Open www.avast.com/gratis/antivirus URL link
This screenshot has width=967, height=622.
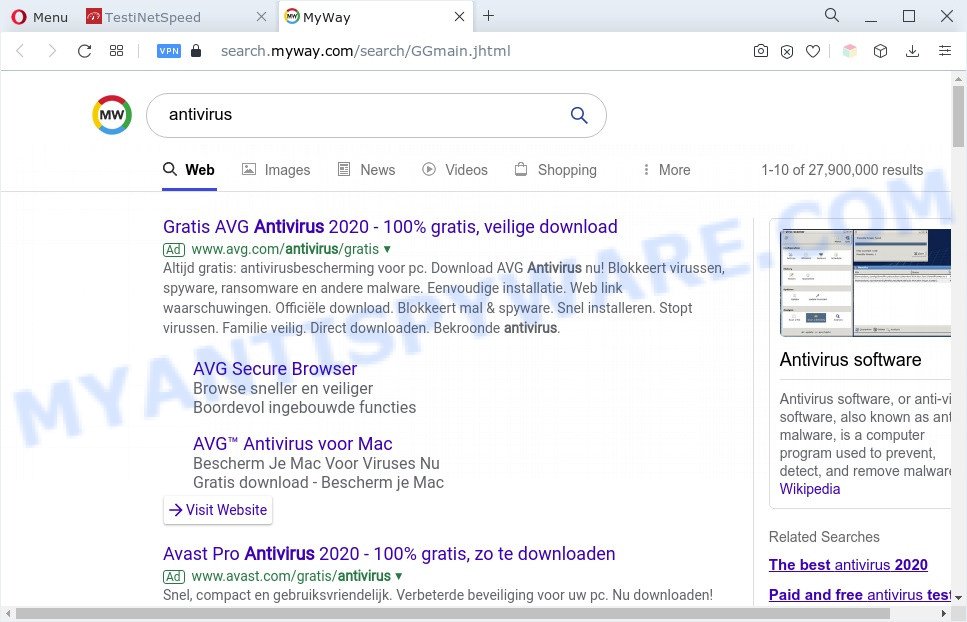291,576
